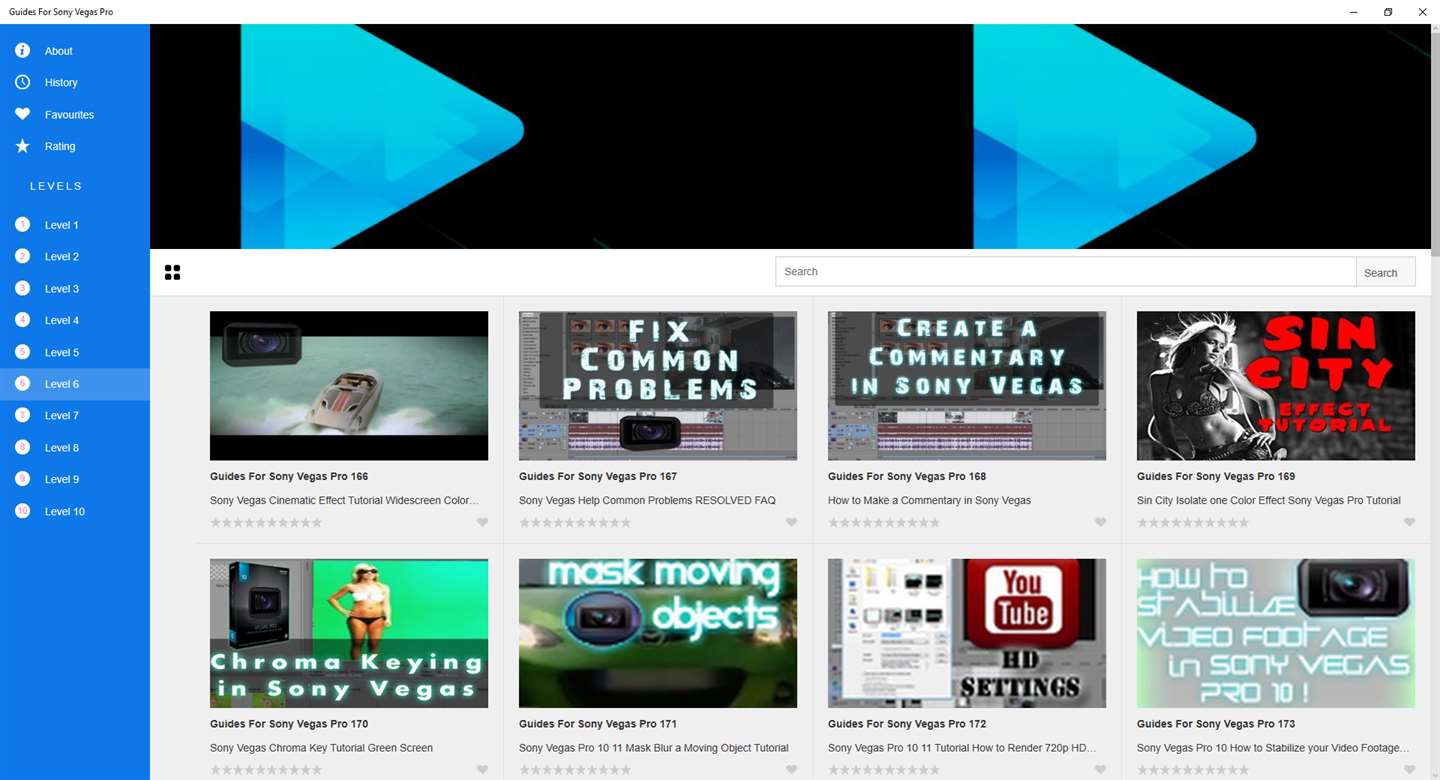Go to Favourites in the sidebar
Screen dimensions: 1440x780
point(75,115)
